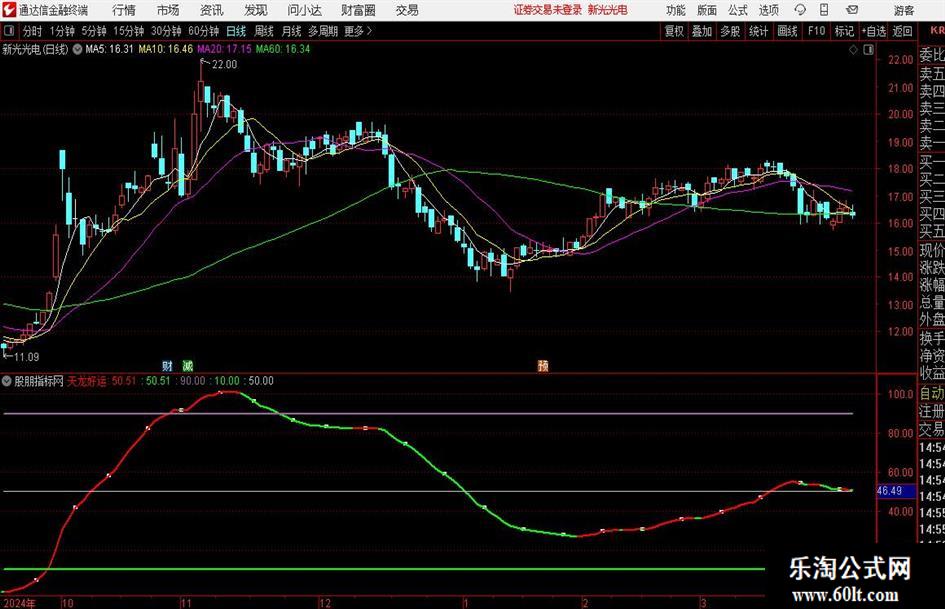This screenshot has height=609, width=945.
Task: Click the MA20: 17.15 indicator label
Action: [224, 49]
